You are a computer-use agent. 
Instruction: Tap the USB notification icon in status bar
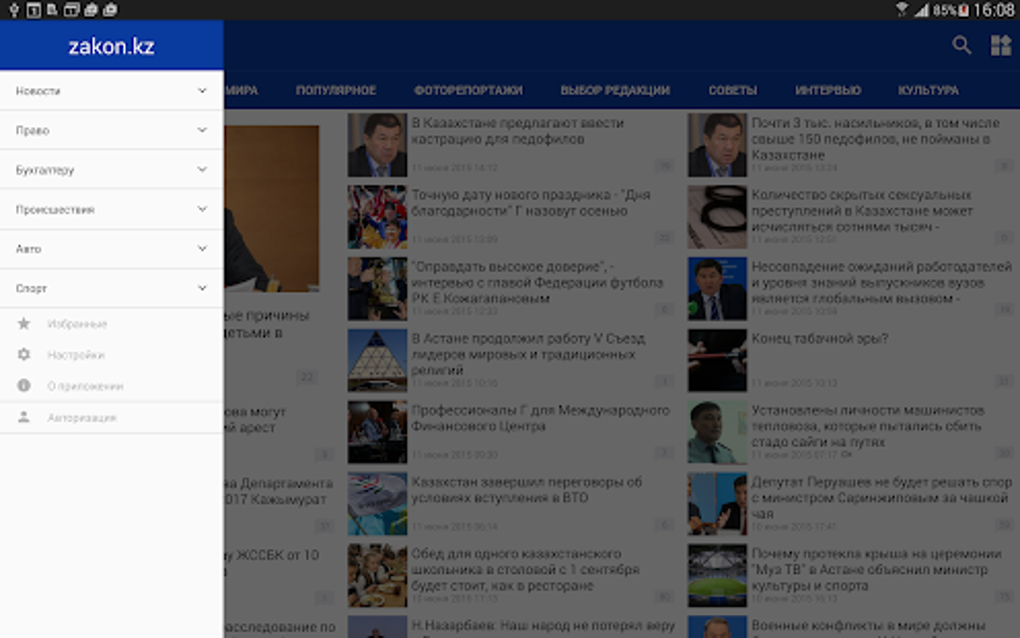click(14, 10)
